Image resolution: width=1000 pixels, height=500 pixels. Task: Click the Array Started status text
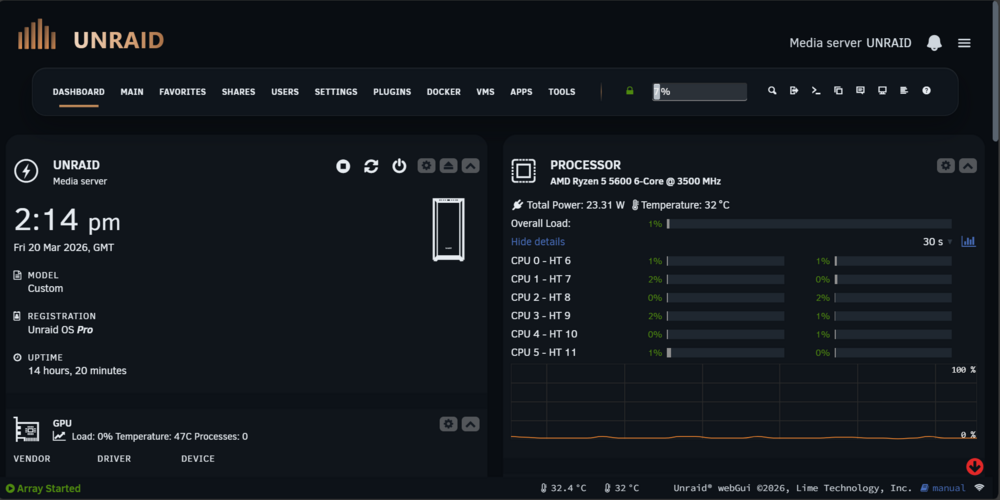click(43, 489)
